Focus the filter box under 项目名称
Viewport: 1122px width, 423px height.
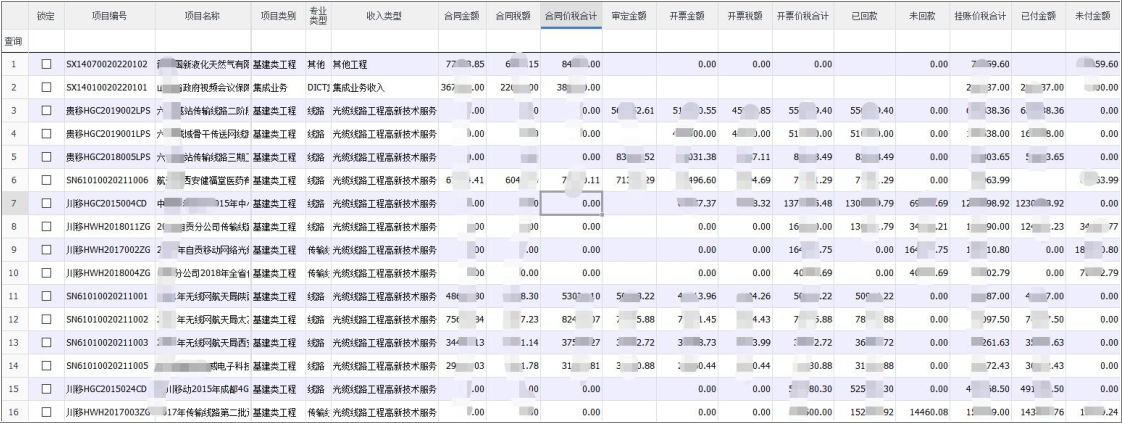pyautogui.click(x=203, y=42)
